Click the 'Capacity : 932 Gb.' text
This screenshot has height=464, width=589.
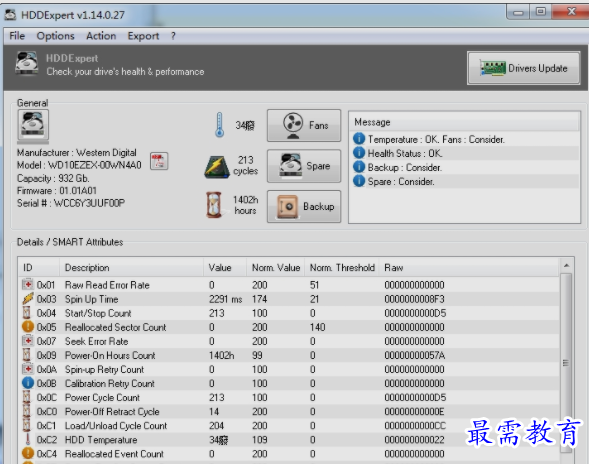pos(53,178)
